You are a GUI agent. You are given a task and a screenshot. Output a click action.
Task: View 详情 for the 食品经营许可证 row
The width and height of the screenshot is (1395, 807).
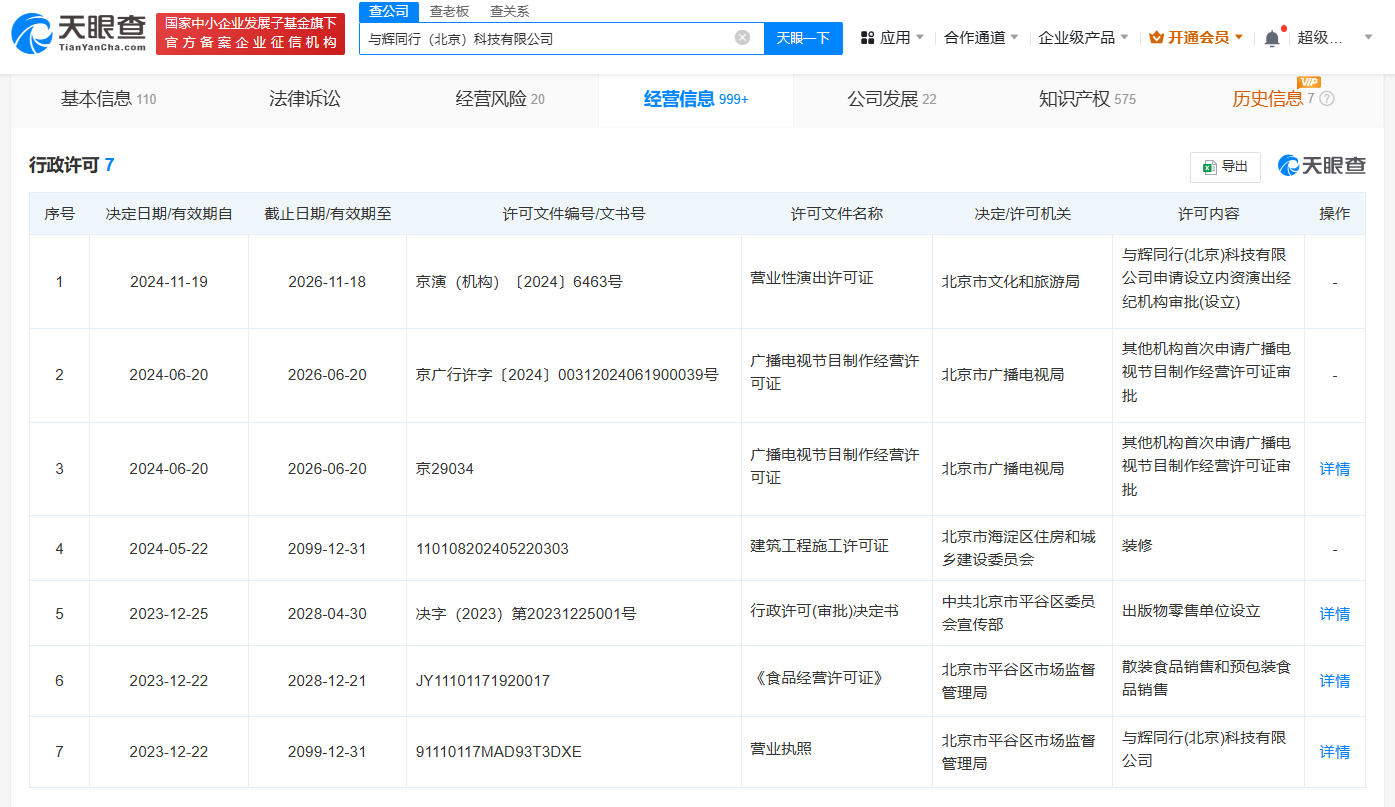(1334, 681)
